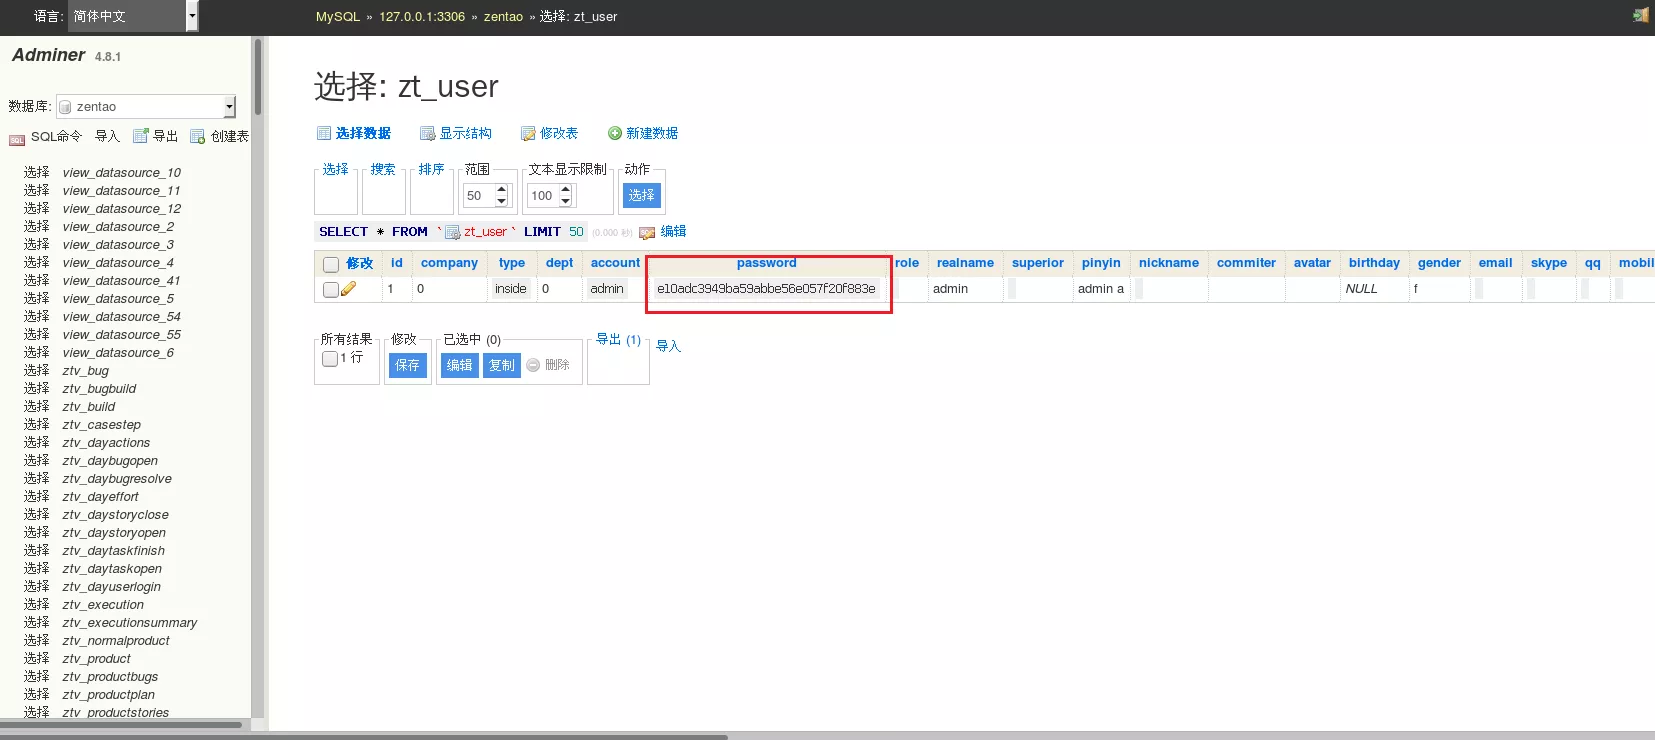
Task: Click the logout icon at top right
Action: 1640,15
